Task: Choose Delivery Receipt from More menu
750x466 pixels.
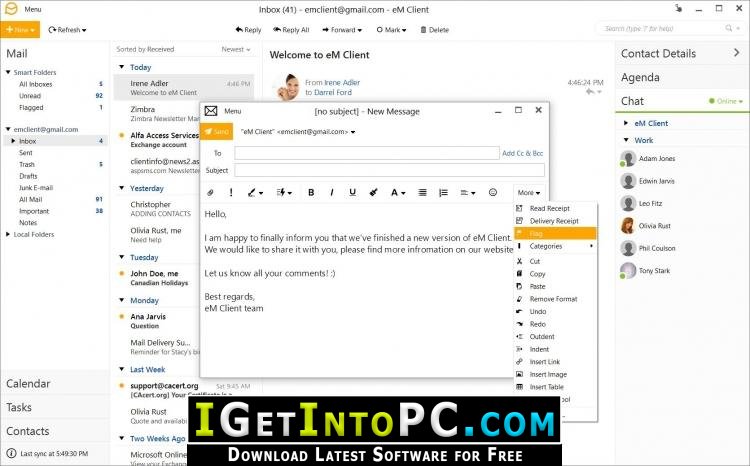Action: coord(556,221)
